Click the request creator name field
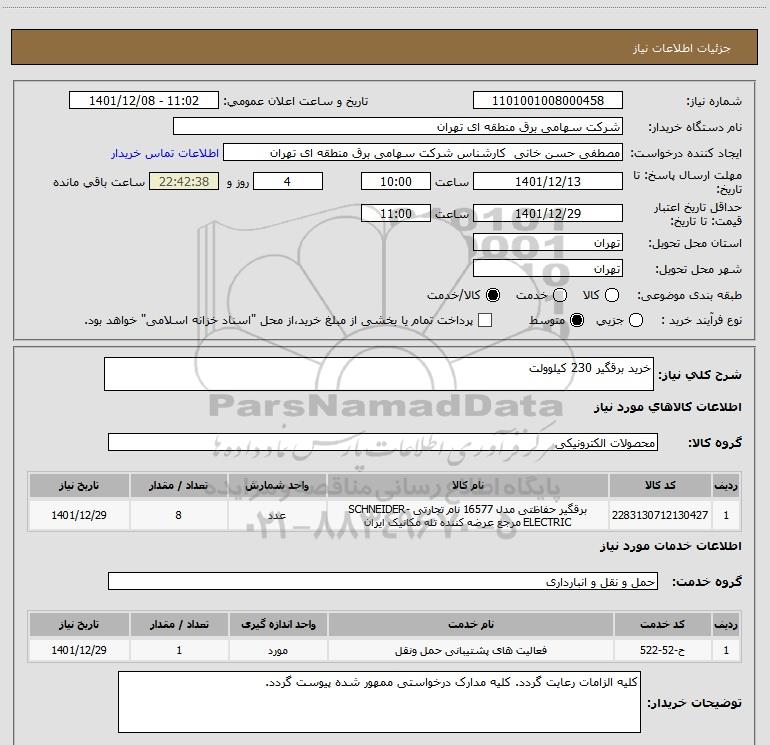 [423, 153]
